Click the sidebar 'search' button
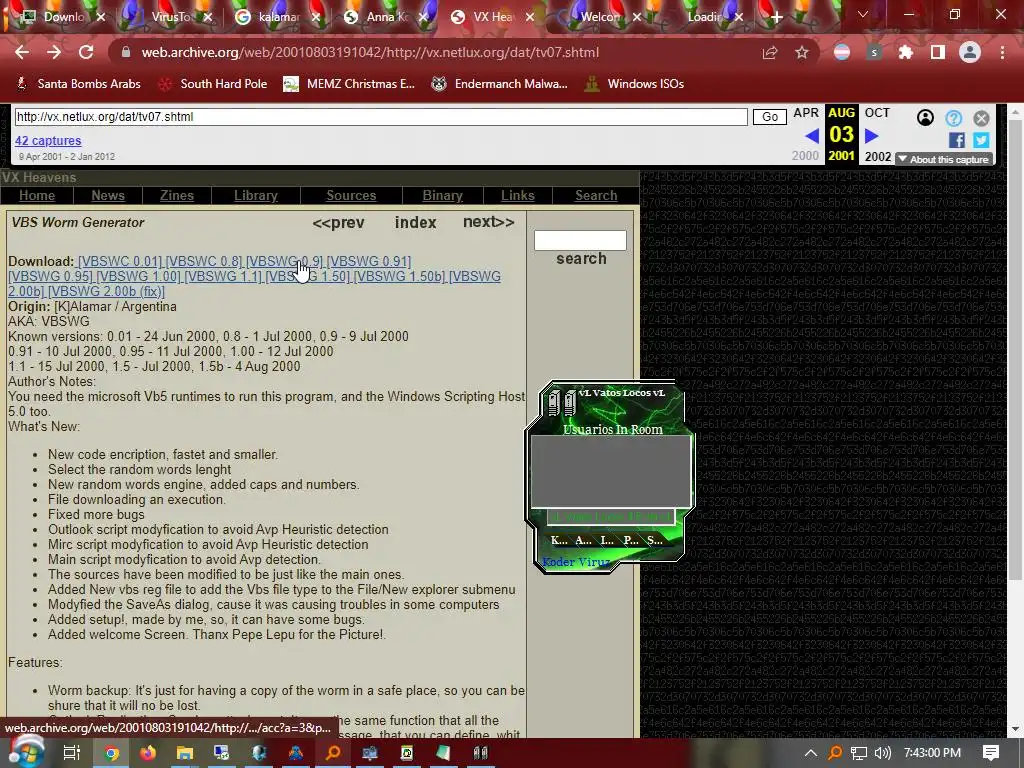The image size is (1024, 768). [581, 259]
